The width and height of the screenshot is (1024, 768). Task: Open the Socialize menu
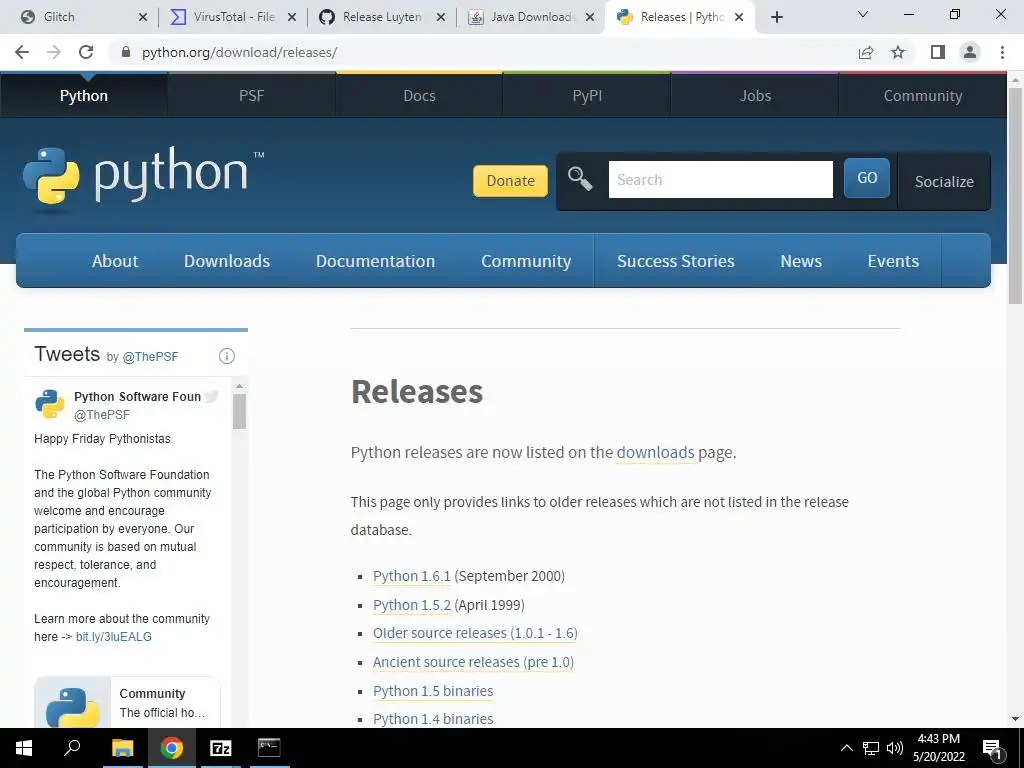pos(944,182)
